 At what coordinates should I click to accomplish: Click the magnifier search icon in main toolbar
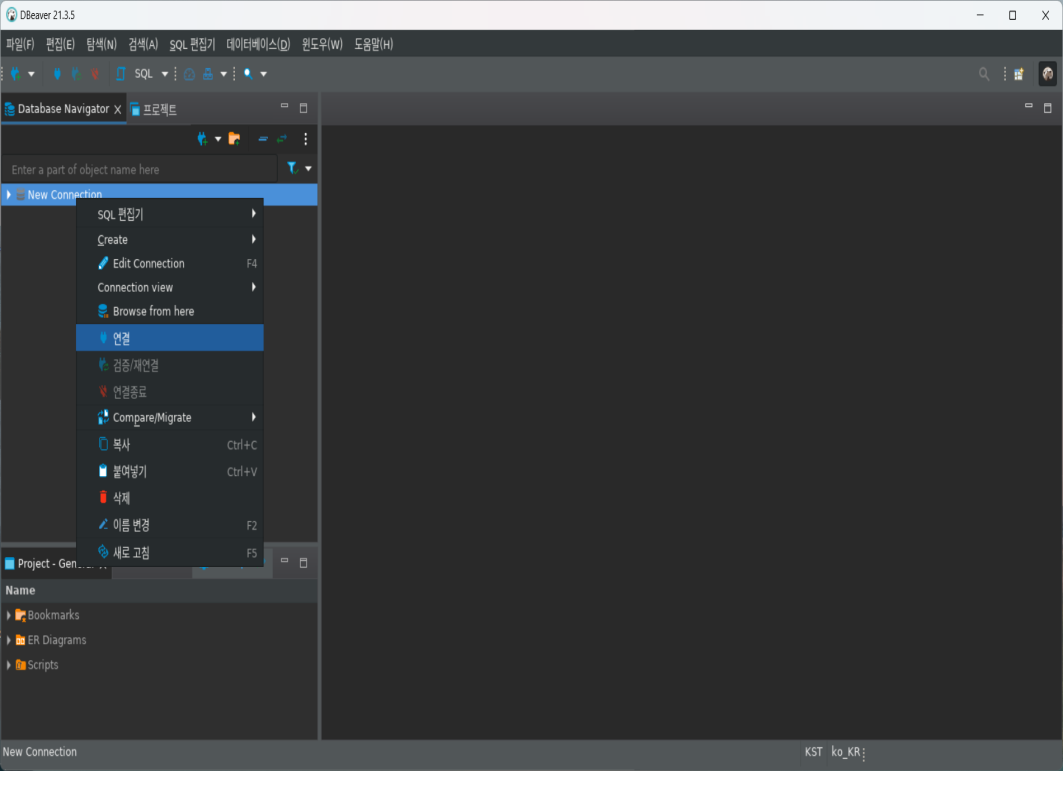248,74
